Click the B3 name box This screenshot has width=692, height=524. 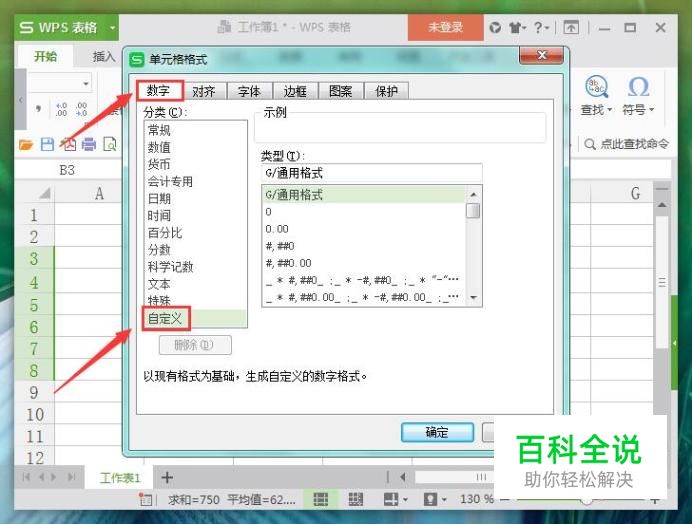pyautogui.click(x=67, y=170)
